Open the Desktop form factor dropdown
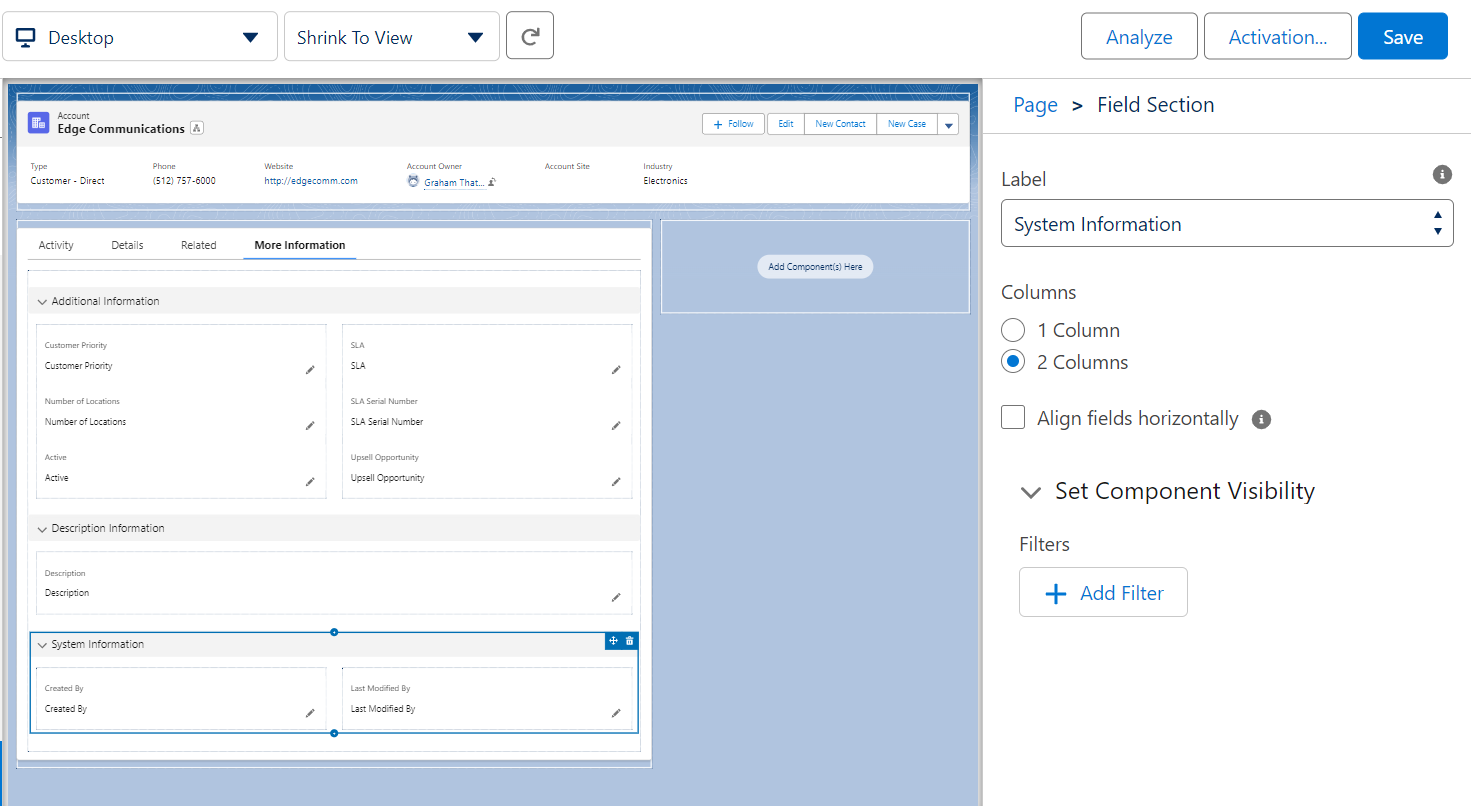 pyautogui.click(x=140, y=37)
